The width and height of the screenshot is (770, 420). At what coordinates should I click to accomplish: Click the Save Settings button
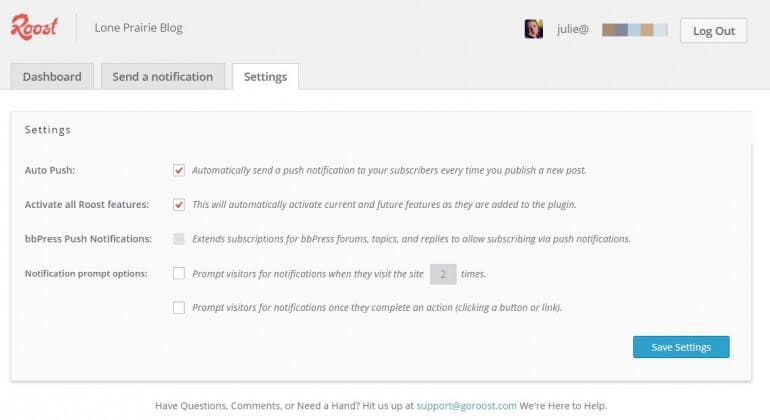[x=681, y=347]
